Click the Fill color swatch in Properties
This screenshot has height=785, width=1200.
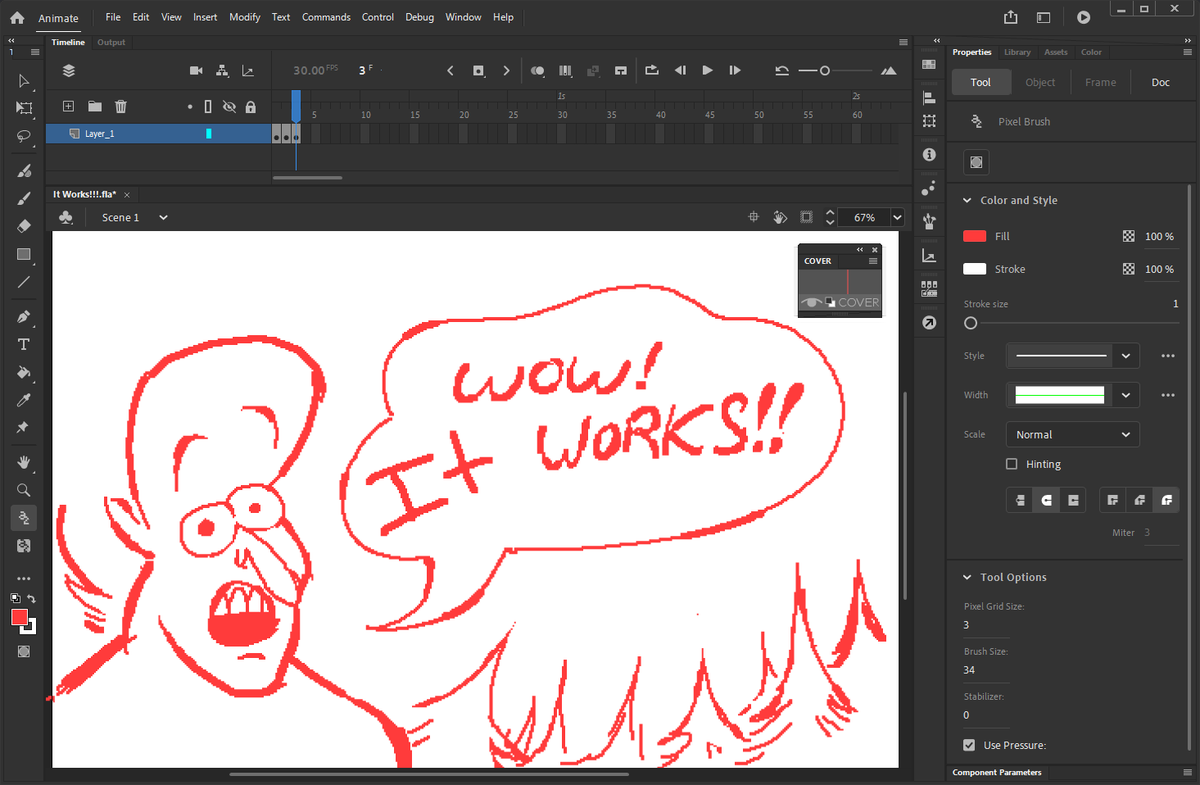(974, 236)
